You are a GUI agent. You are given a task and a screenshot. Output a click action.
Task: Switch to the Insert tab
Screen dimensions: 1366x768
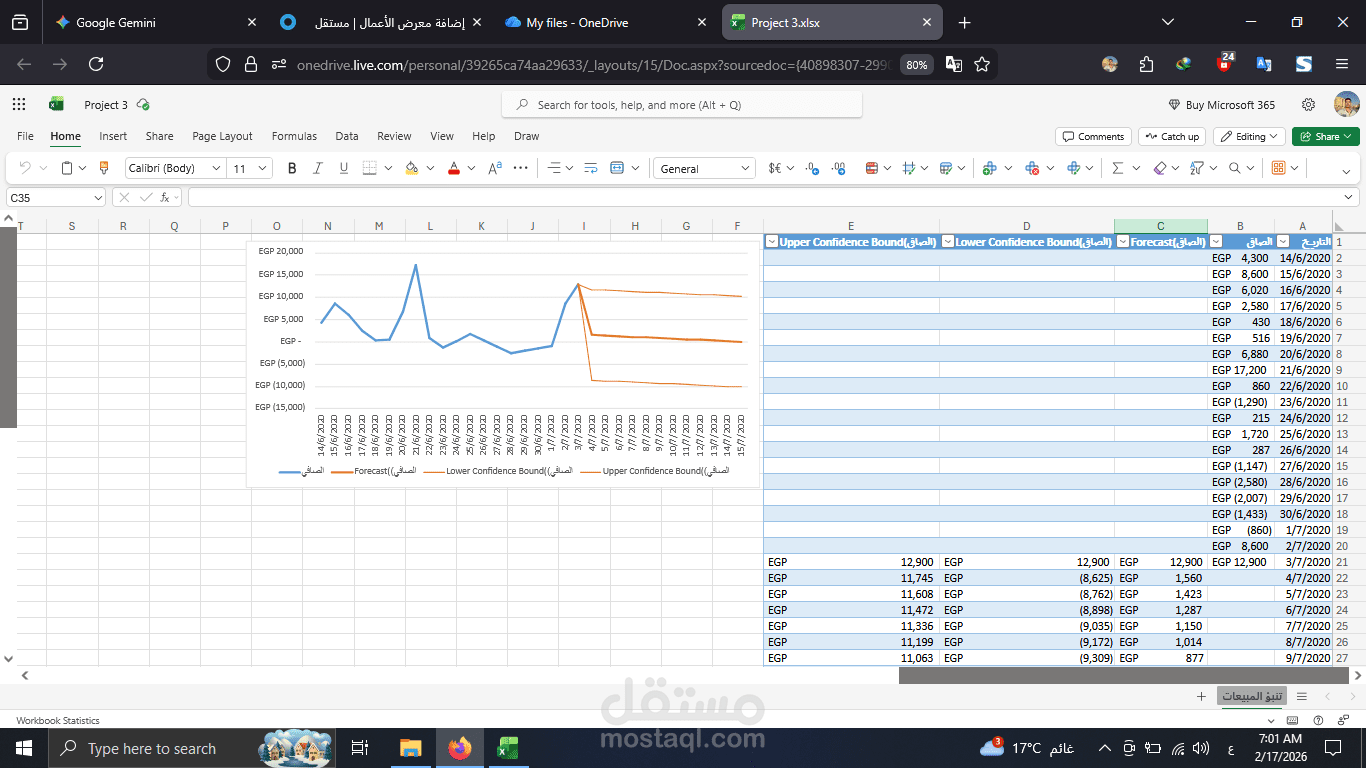coord(113,136)
